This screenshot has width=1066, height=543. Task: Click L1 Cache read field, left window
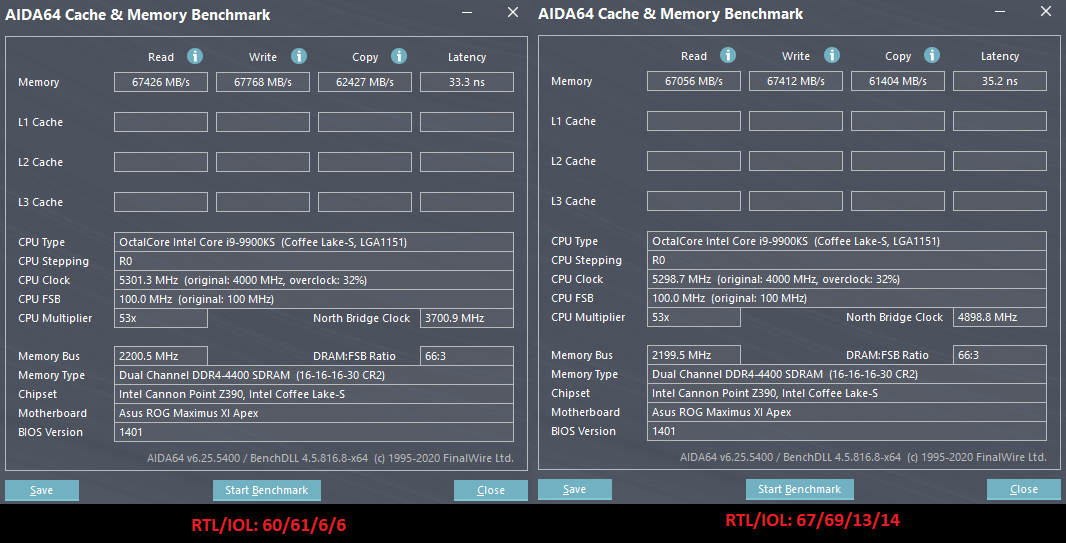[x=160, y=122]
